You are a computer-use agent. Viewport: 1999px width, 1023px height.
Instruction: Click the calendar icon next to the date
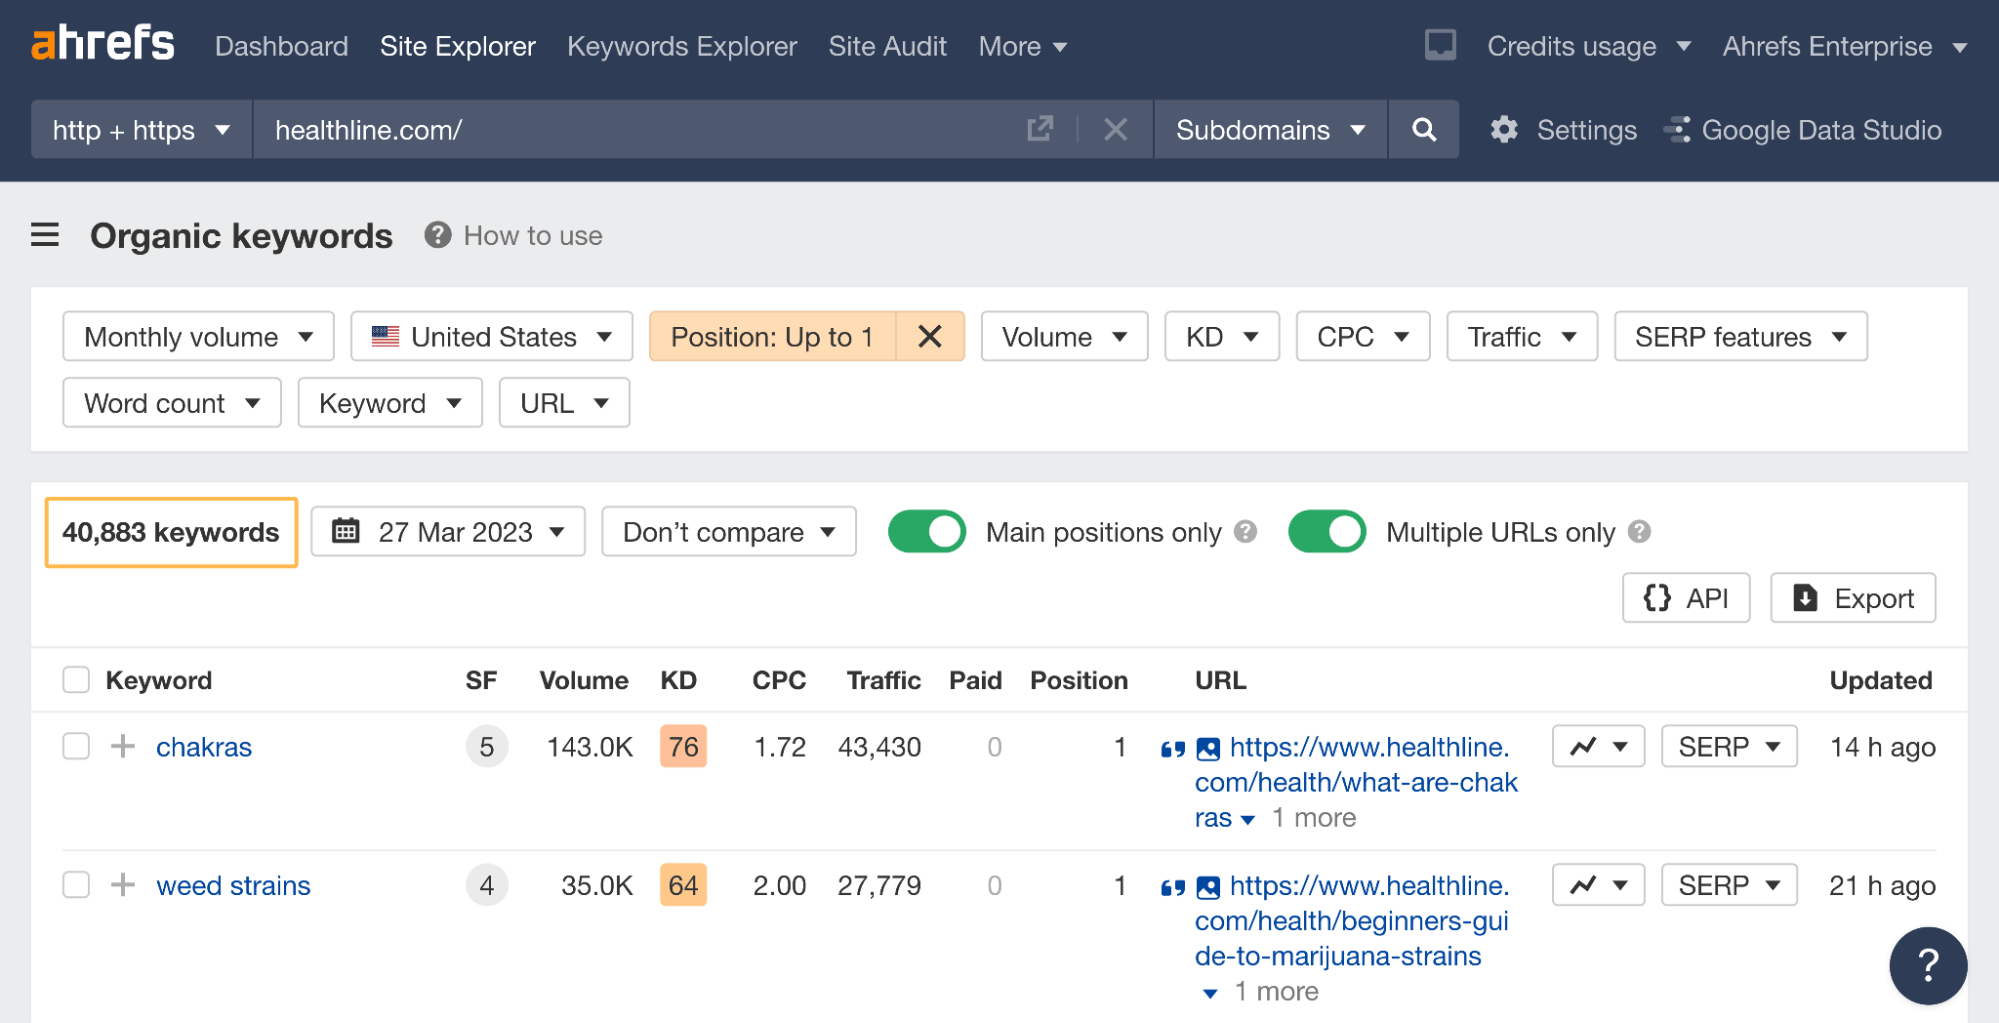[347, 531]
